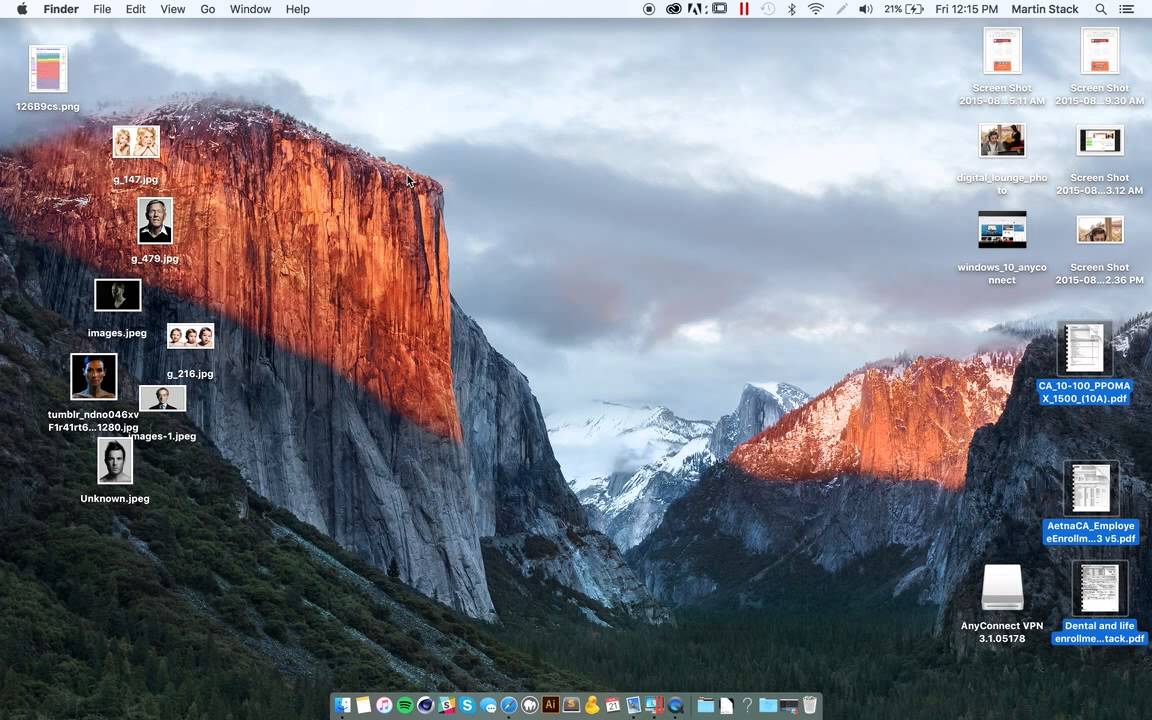The image size is (1152, 720).
Task: Click the Wi-Fi status icon
Action: (816, 9)
